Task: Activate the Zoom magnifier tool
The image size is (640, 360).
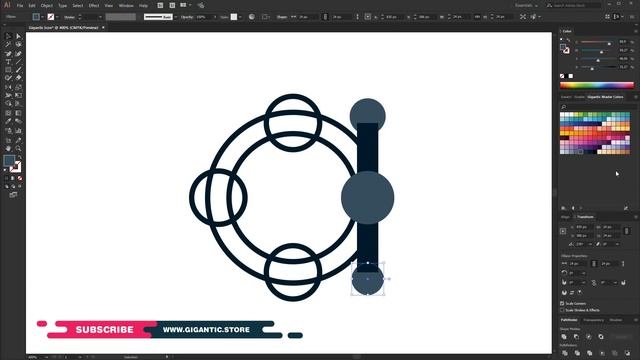Action: coord(18,148)
